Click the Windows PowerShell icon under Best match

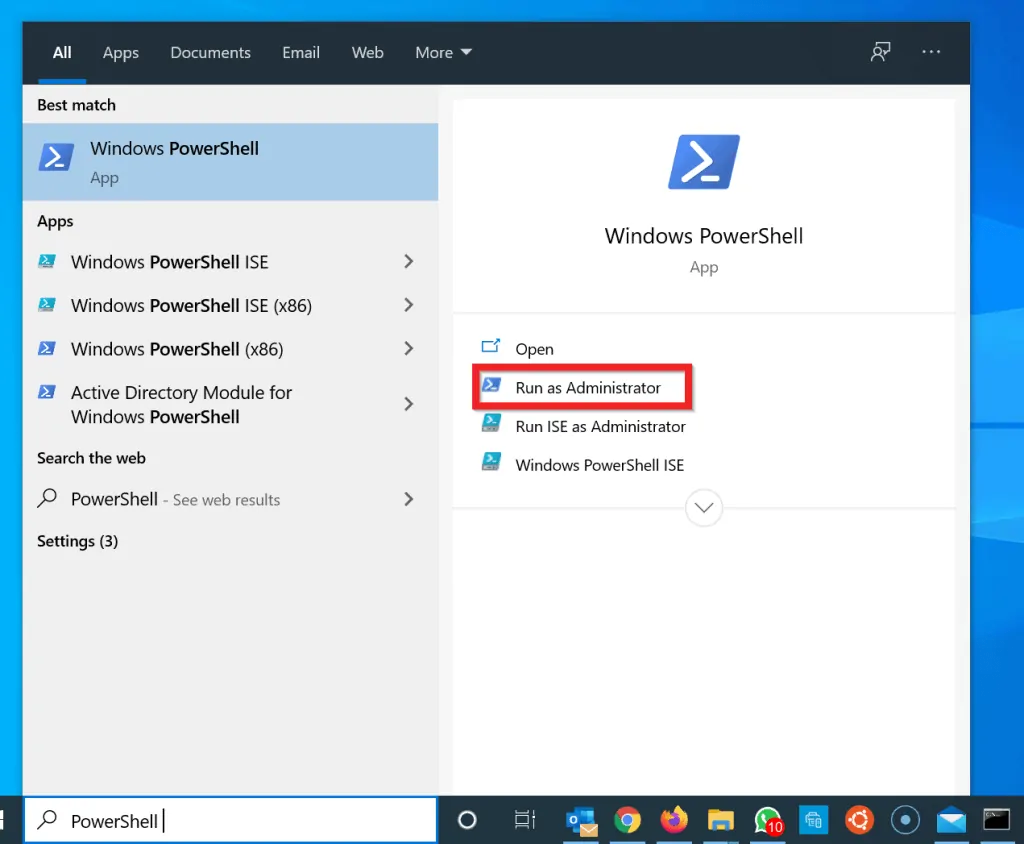point(55,157)
